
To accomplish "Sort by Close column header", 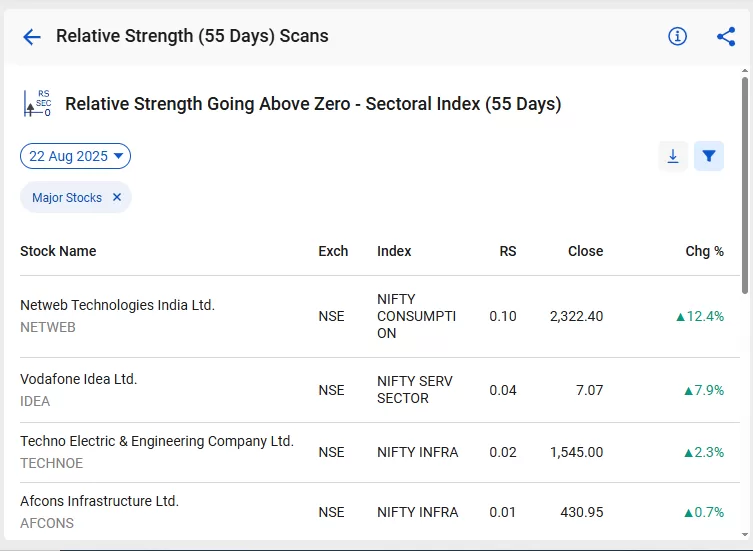I will tap(585, 251).
